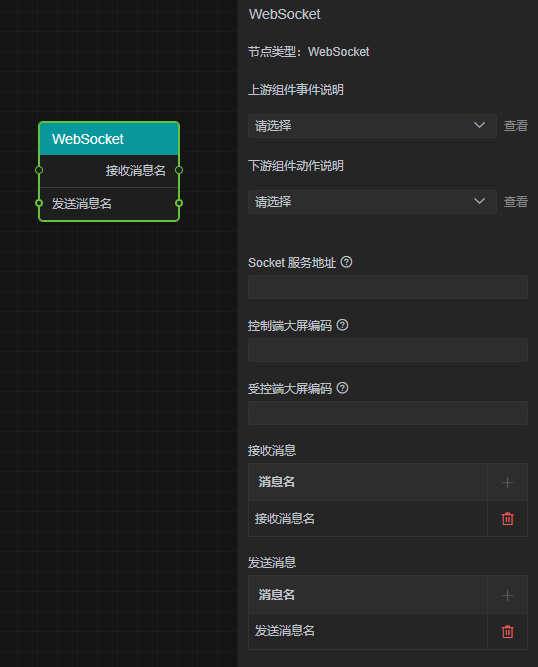The image size is (538, 667).
Task: Open the 下游组件动作说明 dropdown
Action: tap(372, 202)
